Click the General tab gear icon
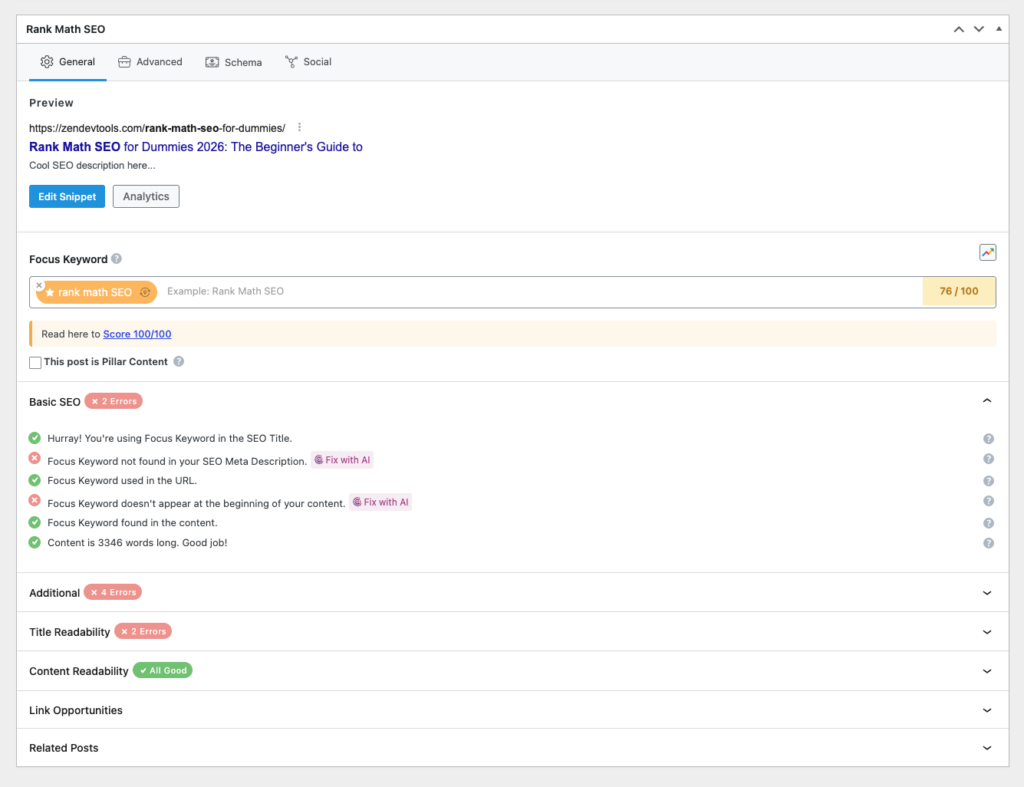The width and height of the screenshot is (1024, 787). [47, 62]
